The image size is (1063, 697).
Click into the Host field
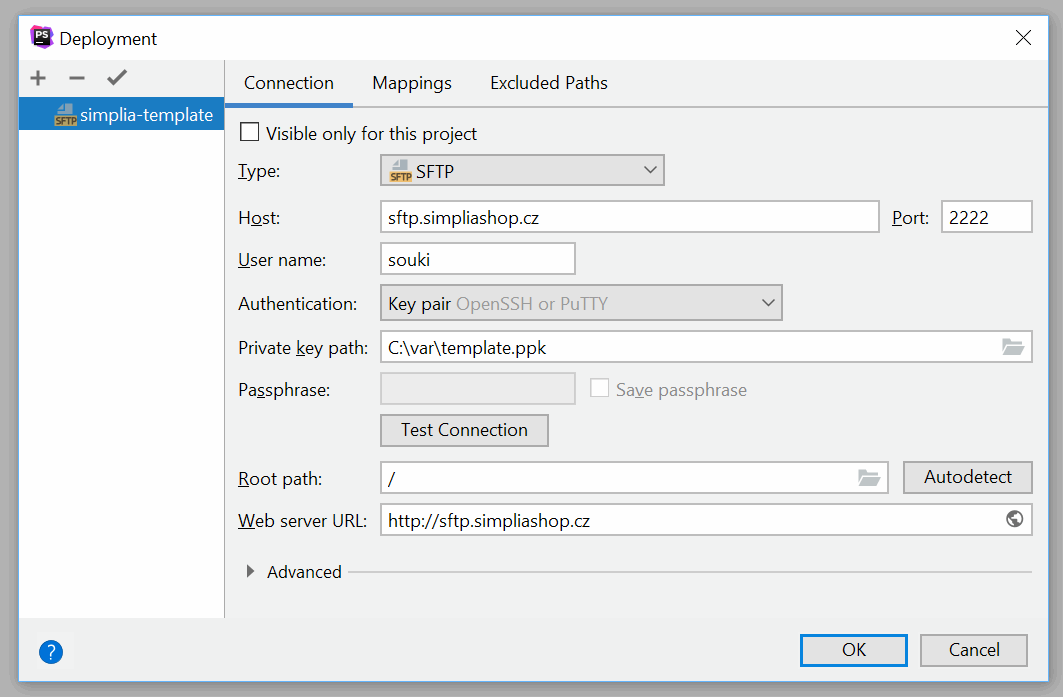[x=629, y=217]
